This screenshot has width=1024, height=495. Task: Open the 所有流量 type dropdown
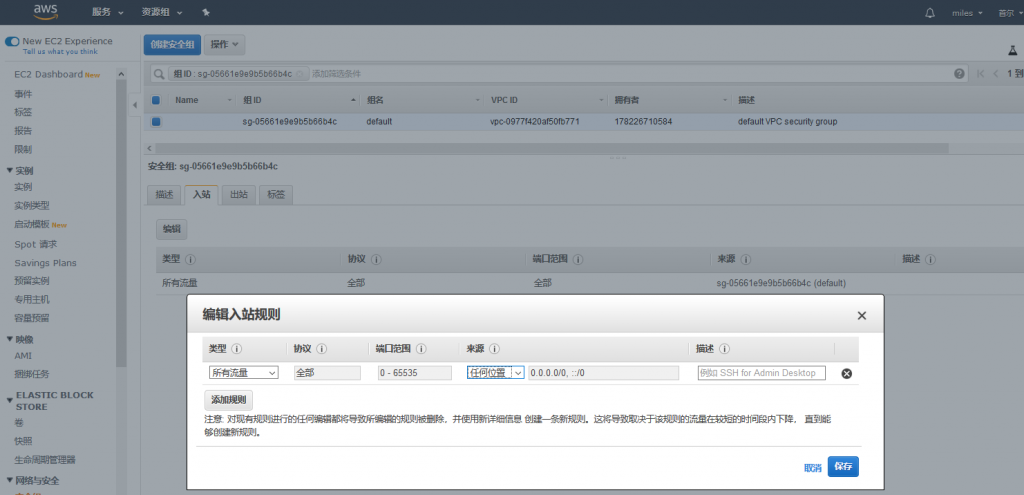[243, 373]
